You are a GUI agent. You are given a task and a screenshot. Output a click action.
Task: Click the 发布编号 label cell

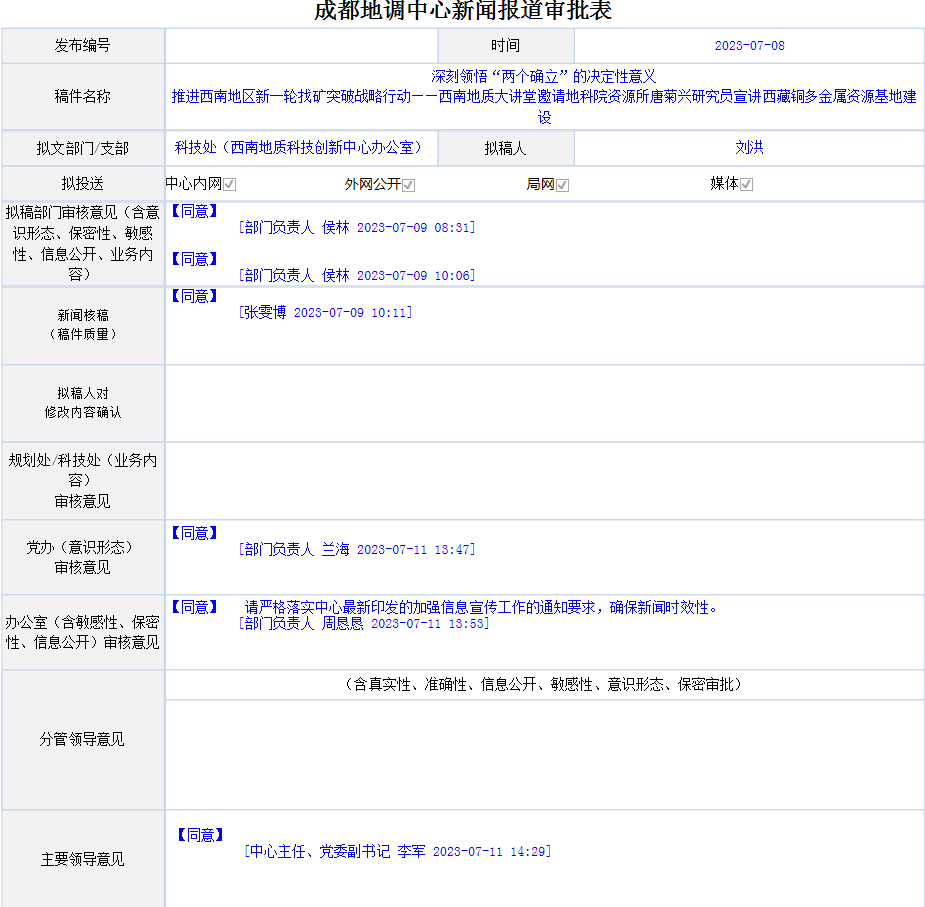[83, 45]
